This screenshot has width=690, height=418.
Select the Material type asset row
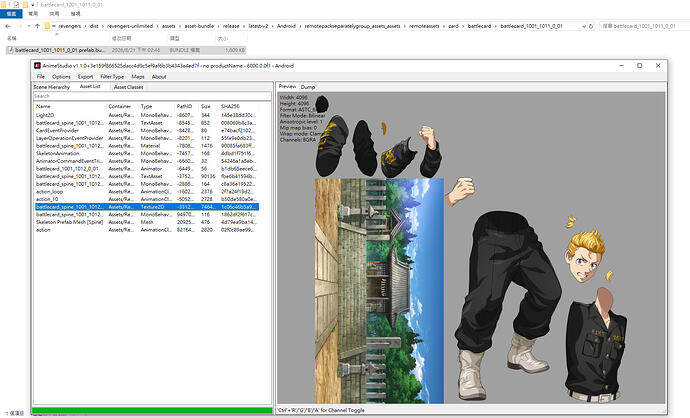[147, 146]
